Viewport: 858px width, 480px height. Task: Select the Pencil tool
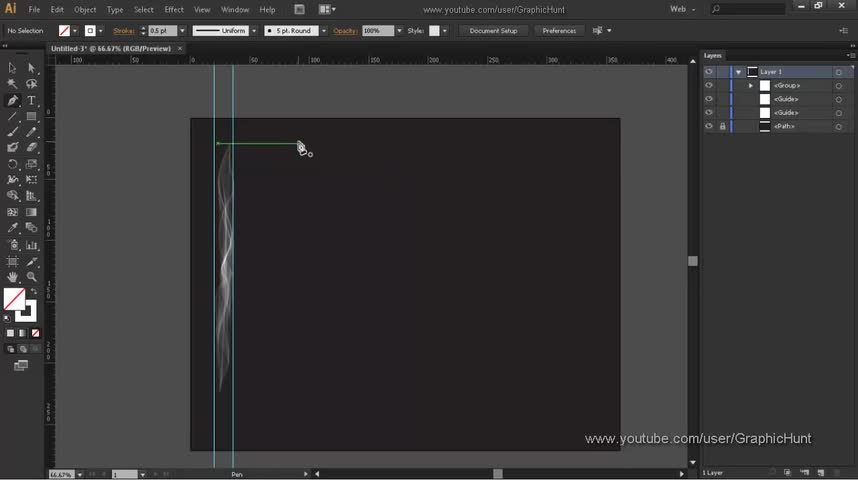point(31,132)
